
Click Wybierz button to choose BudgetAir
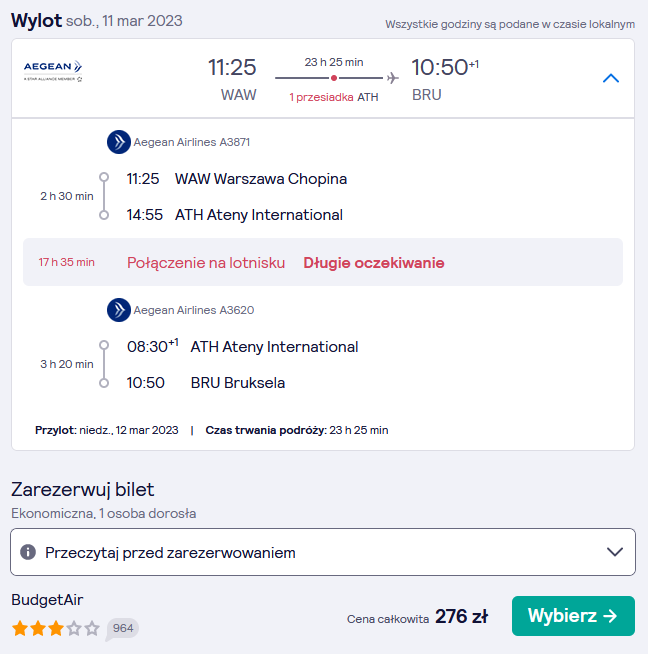pos(573,616)
